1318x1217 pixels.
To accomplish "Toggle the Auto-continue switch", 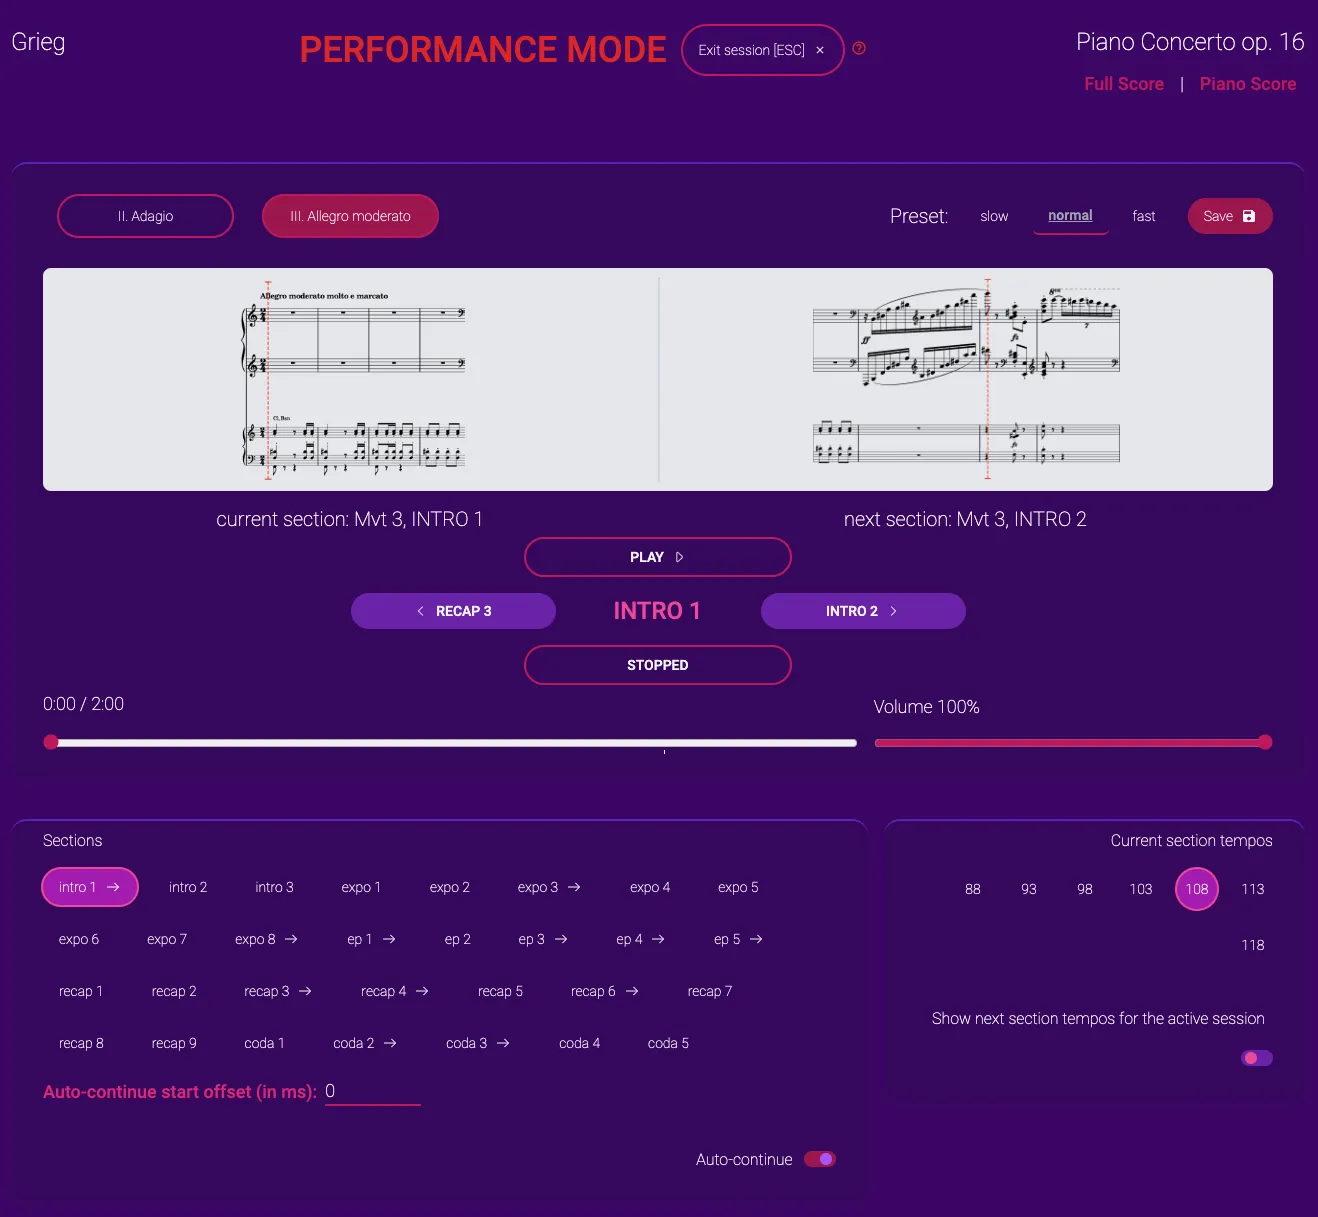I will 820,1159.
